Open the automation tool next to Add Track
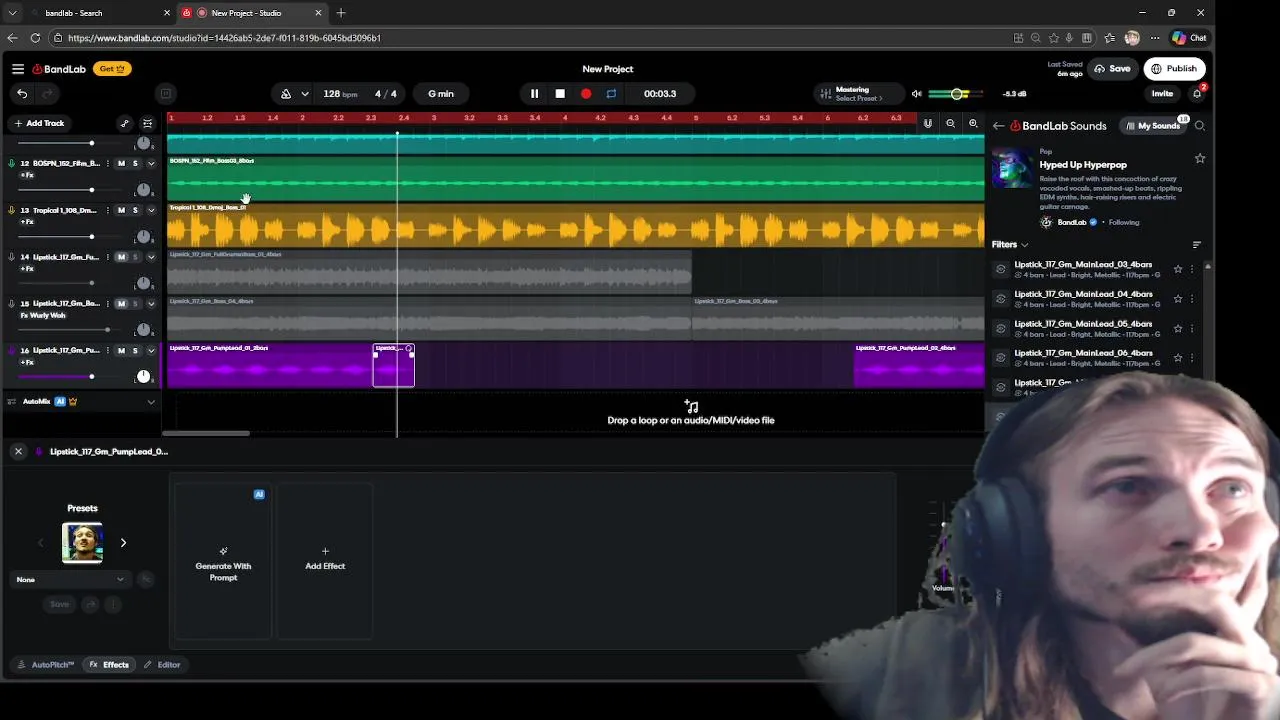The width and height of the screenshot is (1280, 720). tap(124, 123)
